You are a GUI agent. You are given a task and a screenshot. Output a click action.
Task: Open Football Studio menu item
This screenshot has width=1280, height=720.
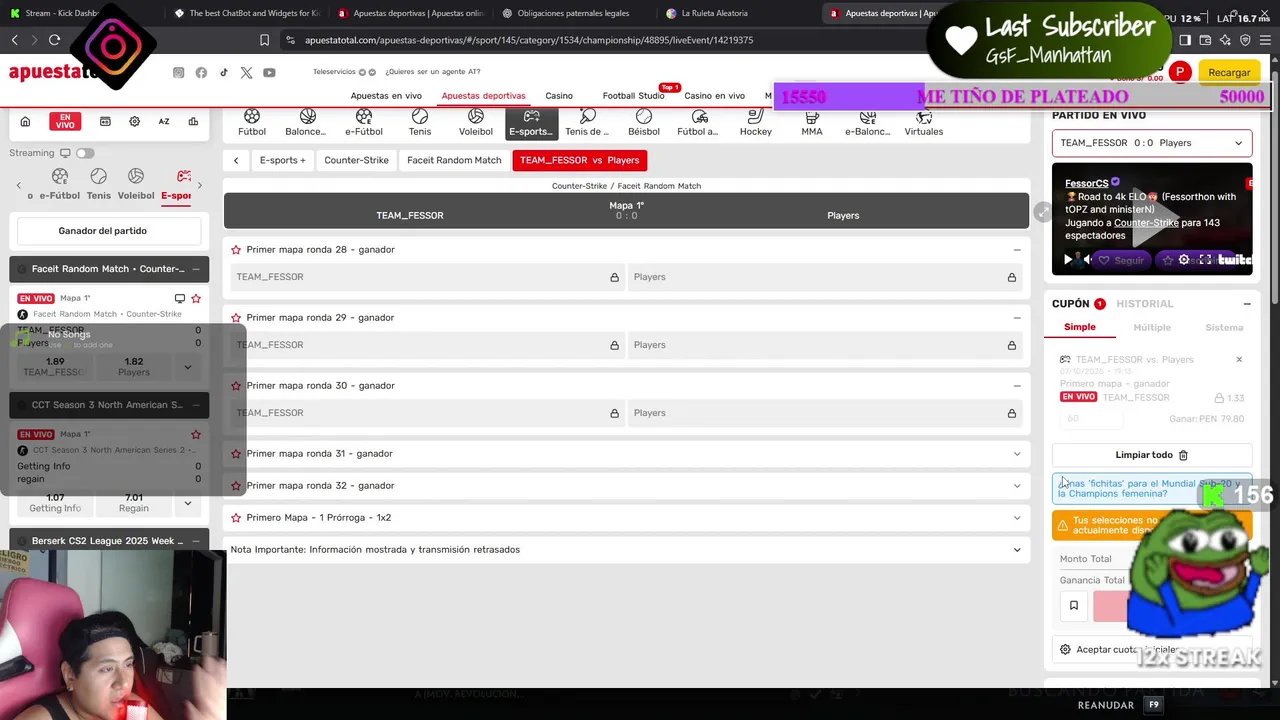point(633,96)
